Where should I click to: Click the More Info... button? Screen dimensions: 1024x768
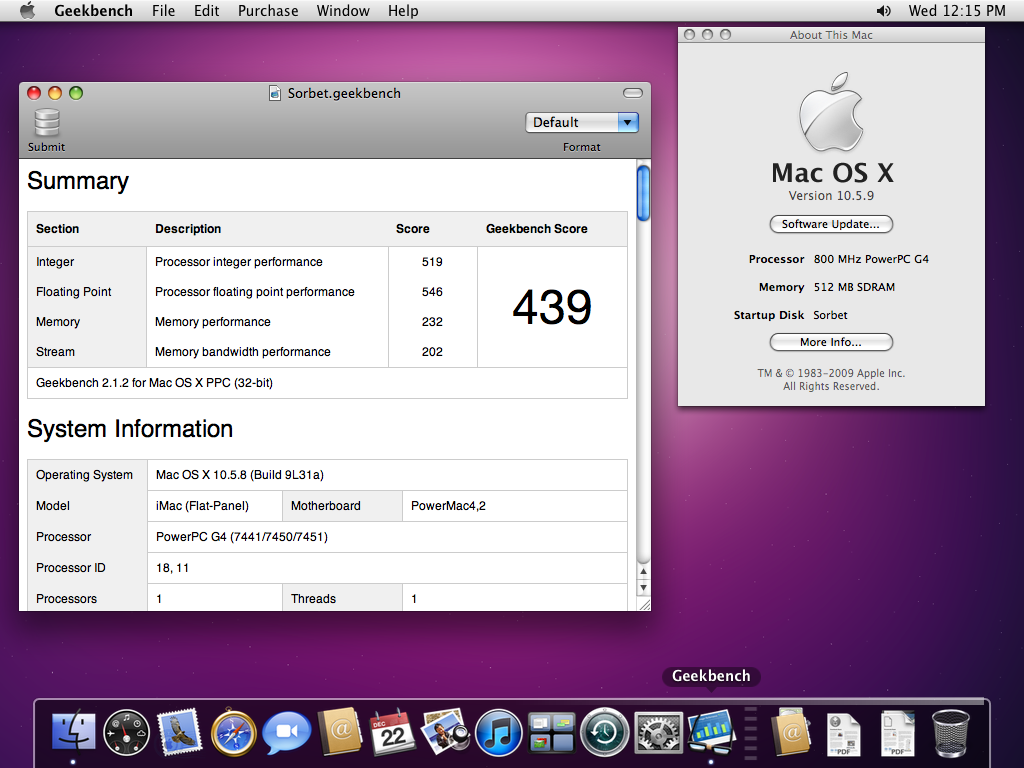pos(831,342)
